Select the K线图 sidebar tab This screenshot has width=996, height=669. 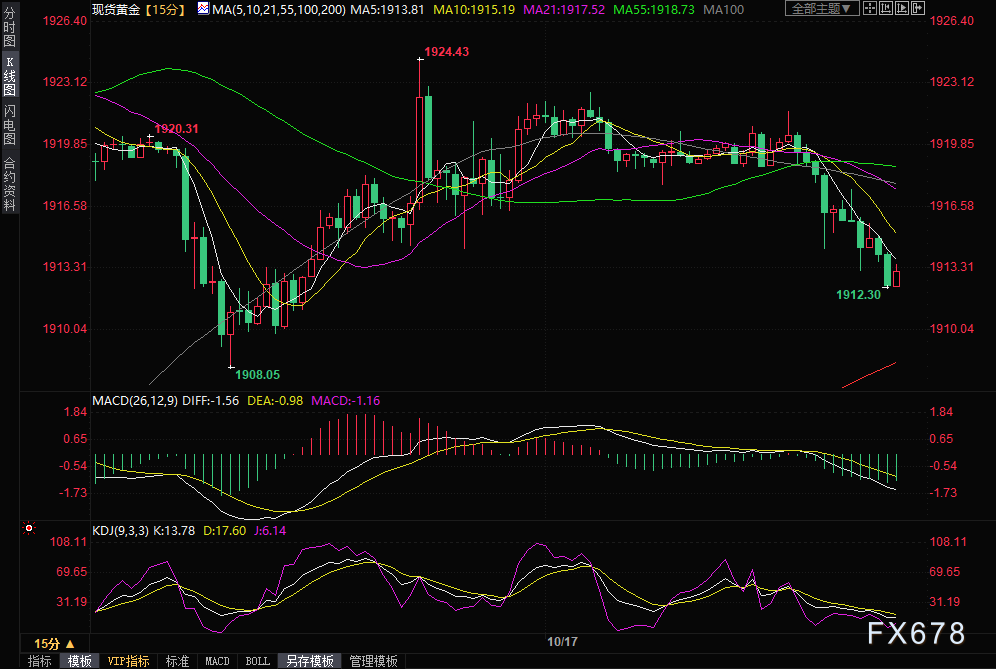pyautogui.click(x=10, y=76)
